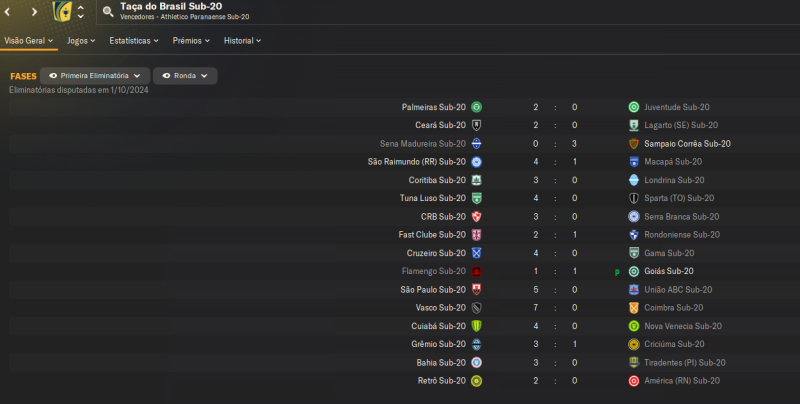Open the Prémios tab menu

(x=192, y=41)
